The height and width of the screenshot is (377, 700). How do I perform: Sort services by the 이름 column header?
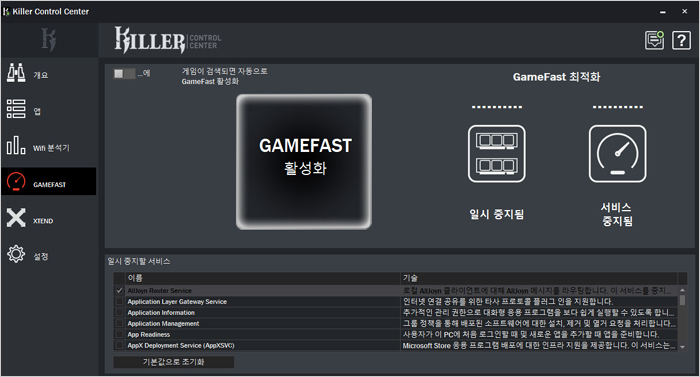(x=262, y=278)
